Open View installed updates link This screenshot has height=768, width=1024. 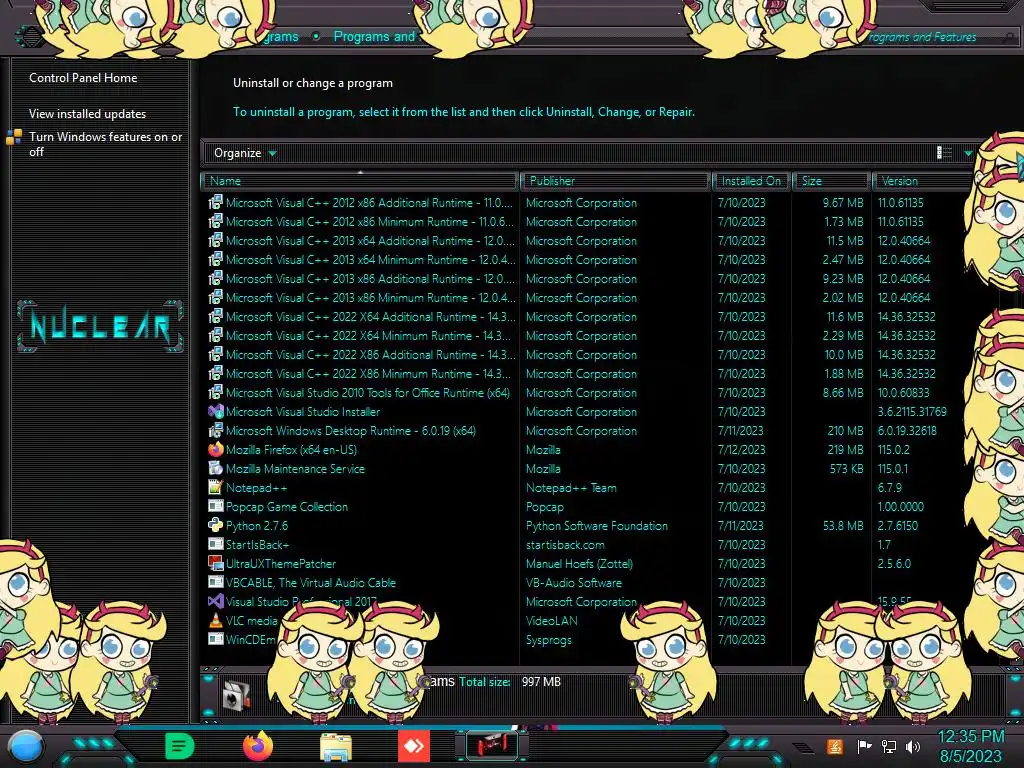88,114
